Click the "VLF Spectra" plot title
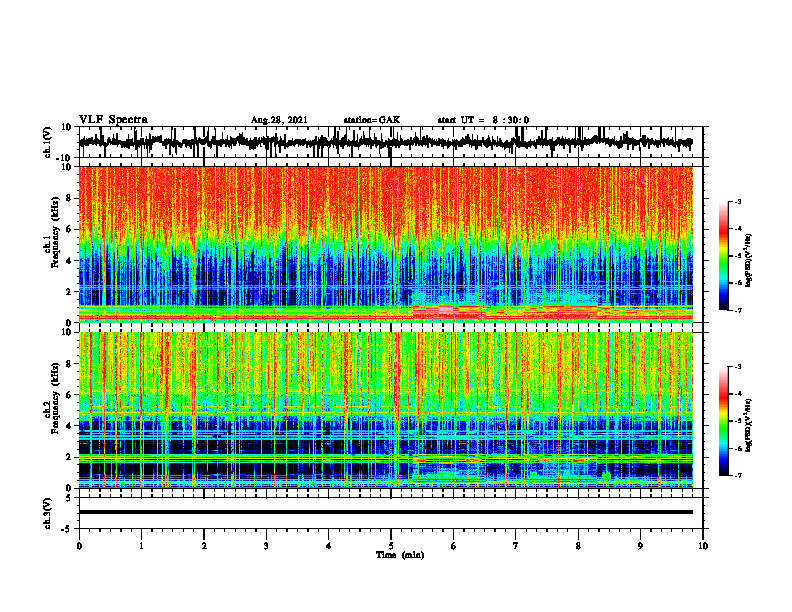This screenshot has width=792, height=612. pos(113,119)
